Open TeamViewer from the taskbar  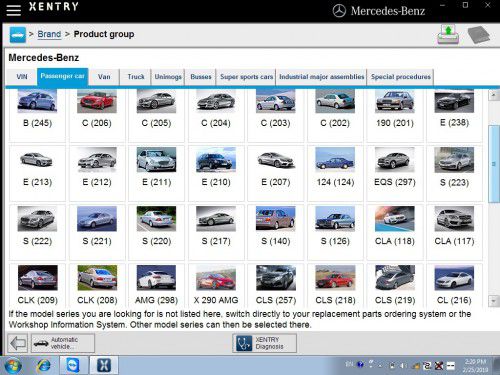pyautogui.click(x=73, y=365)
